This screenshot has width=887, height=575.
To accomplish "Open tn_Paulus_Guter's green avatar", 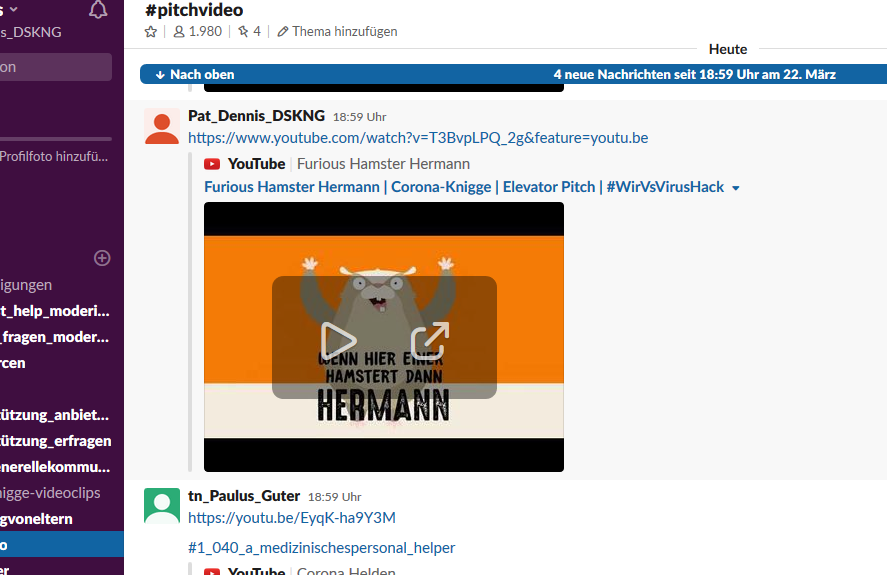I will tap(162, 506).
